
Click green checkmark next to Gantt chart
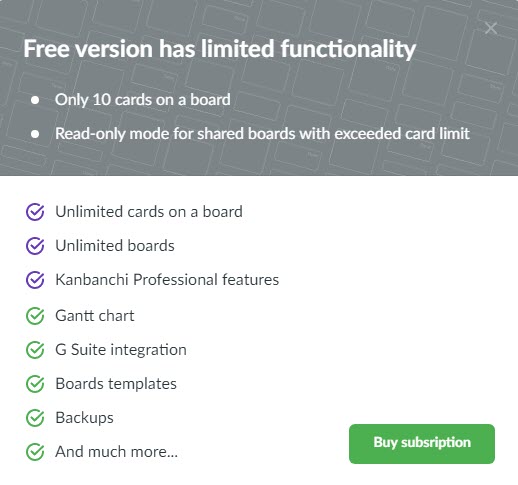tap(35, 316)
